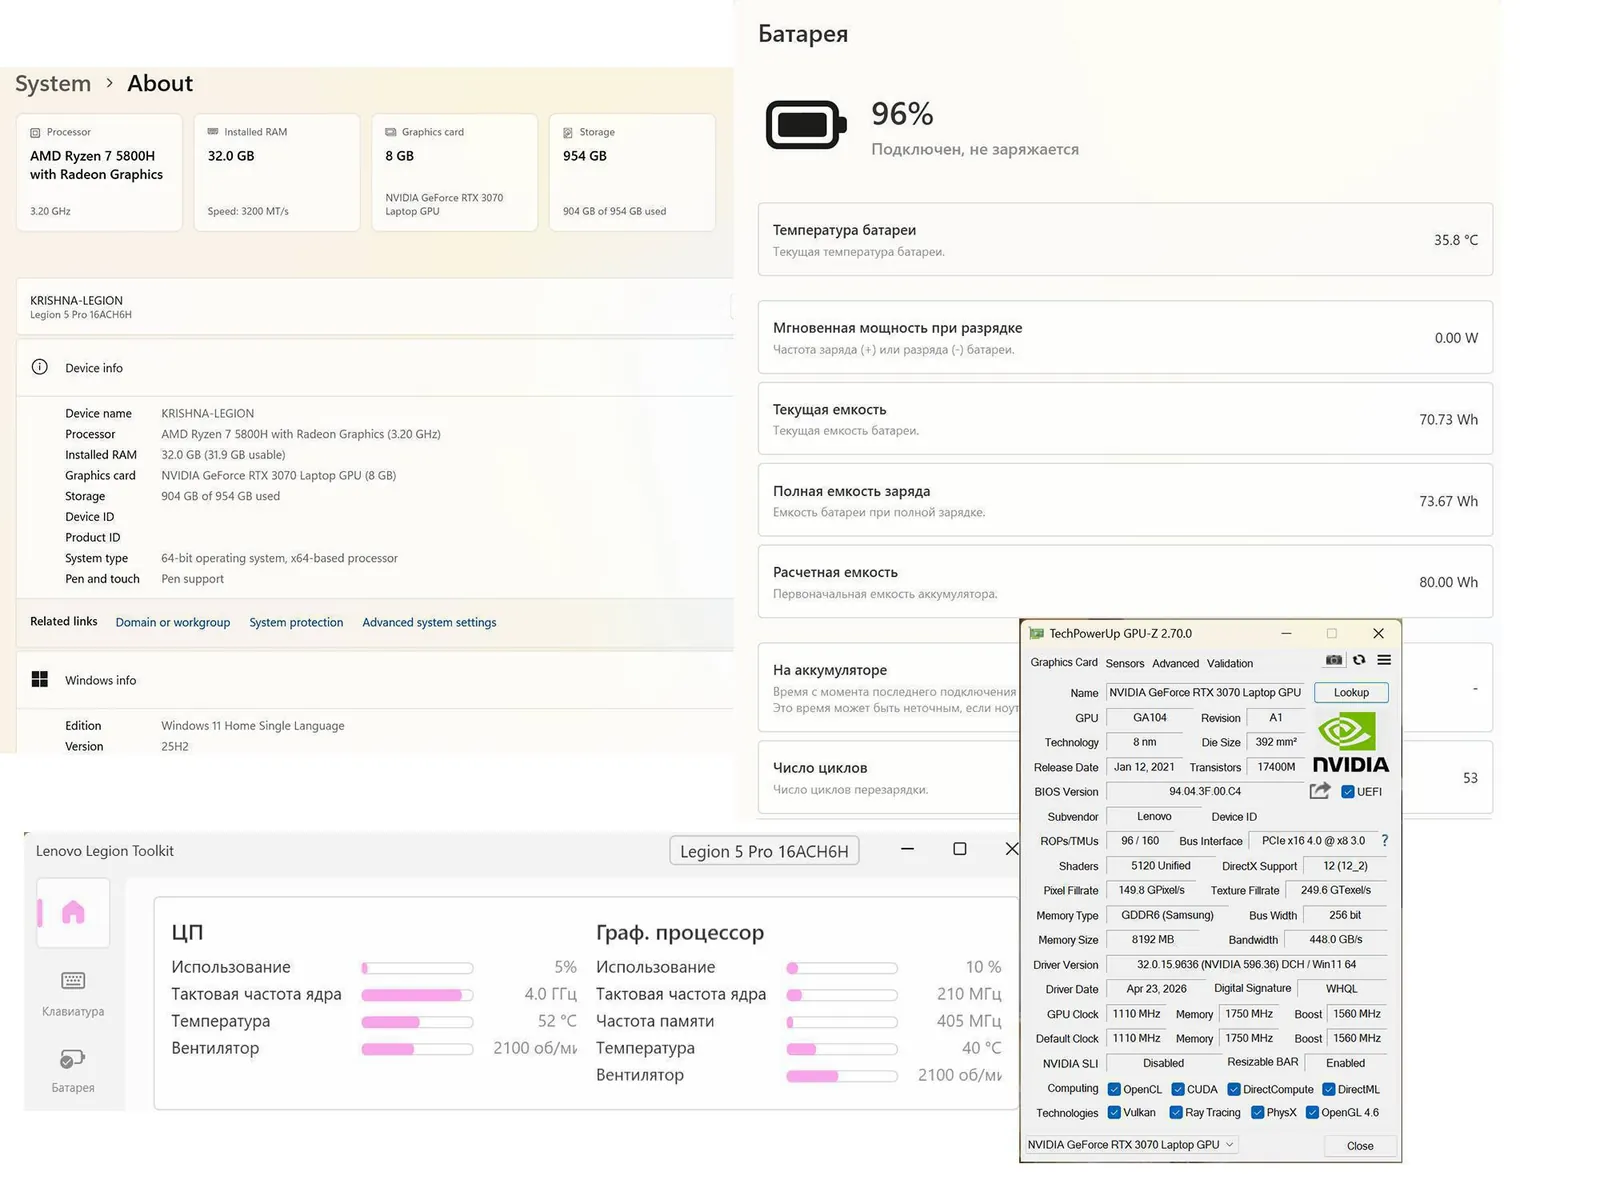Click the 0.00 W discharge power value
1600x1200 pixels.
[1456, 338]
